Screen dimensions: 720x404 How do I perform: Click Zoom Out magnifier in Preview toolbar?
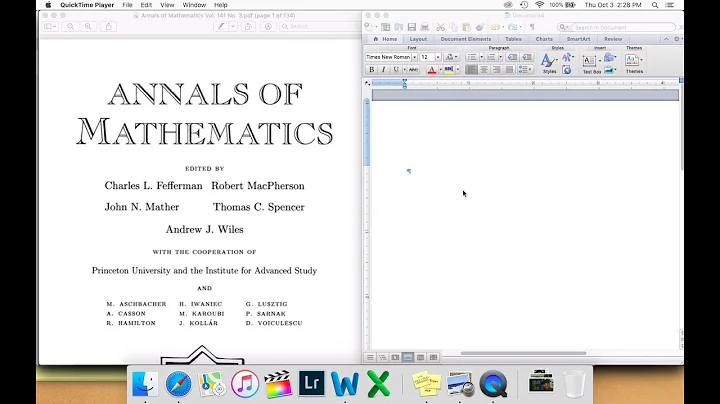(70, 27)
